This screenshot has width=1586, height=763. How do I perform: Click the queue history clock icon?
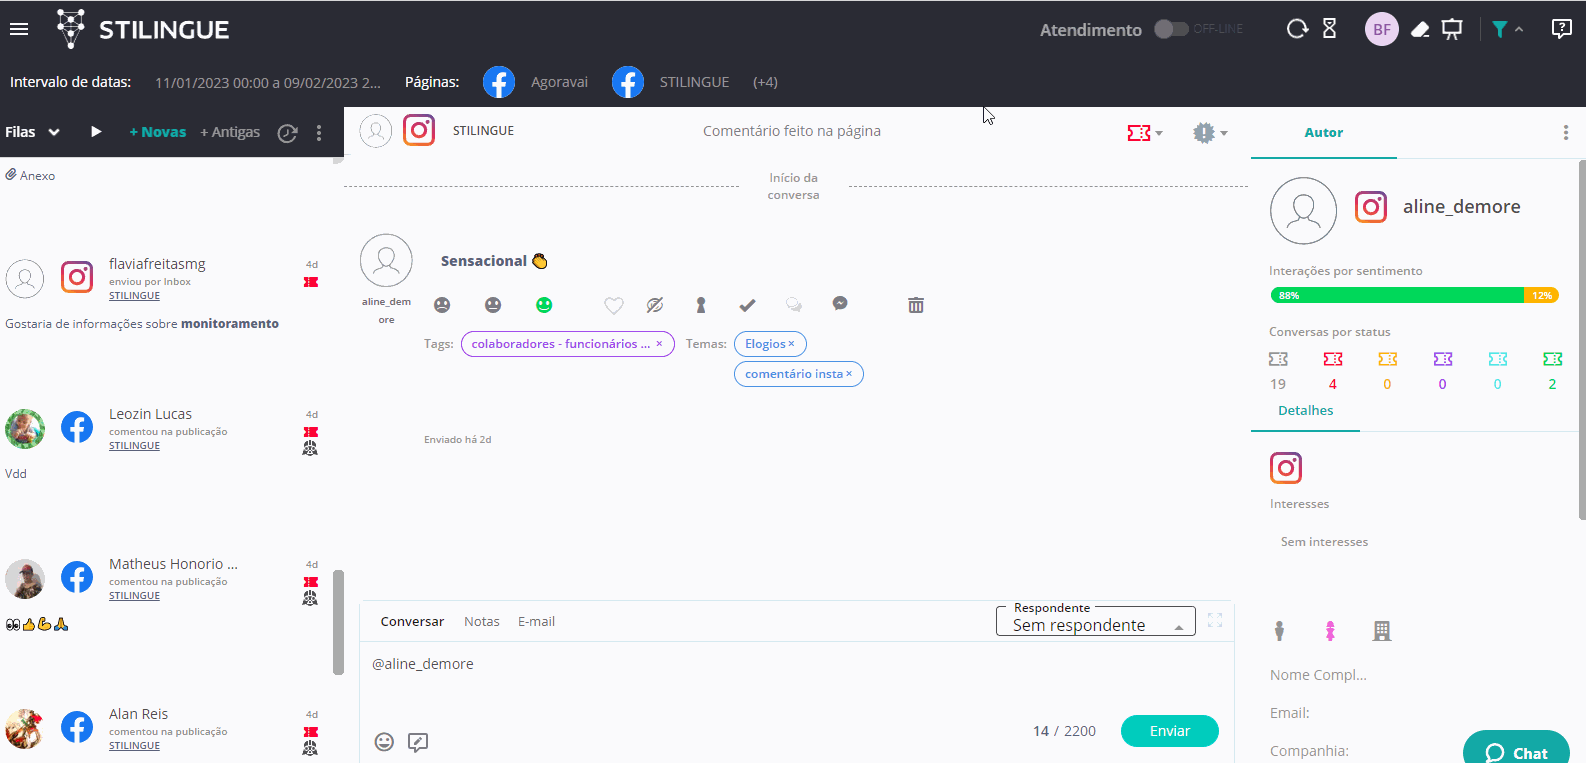point(287,133)
